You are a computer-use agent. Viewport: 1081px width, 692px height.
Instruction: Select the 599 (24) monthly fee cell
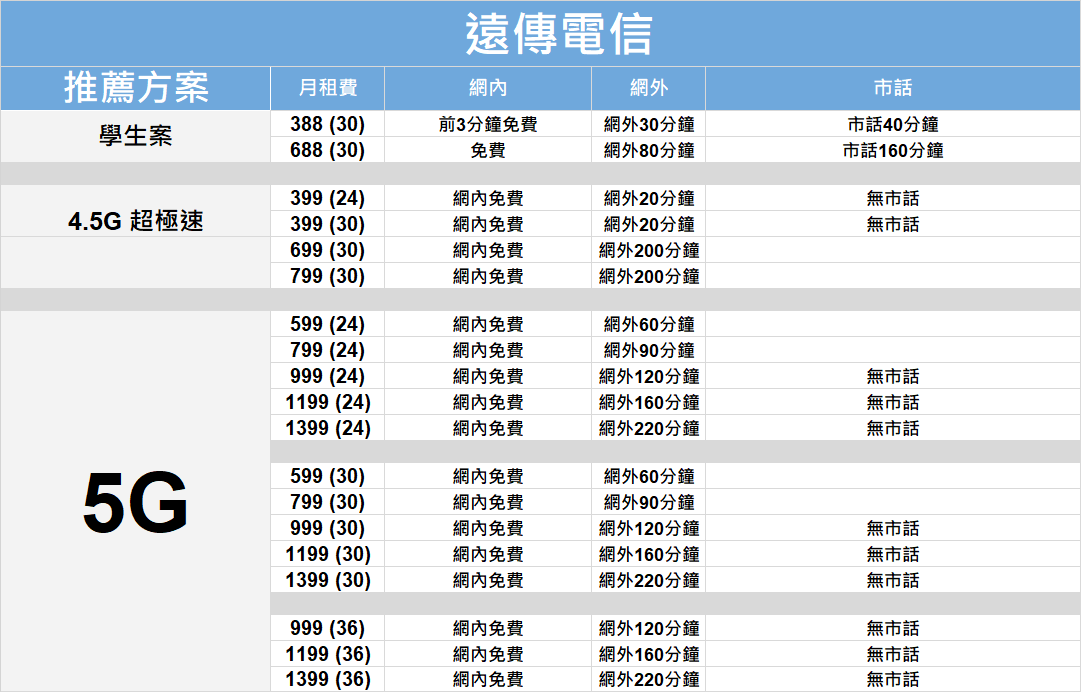[327, 324]
